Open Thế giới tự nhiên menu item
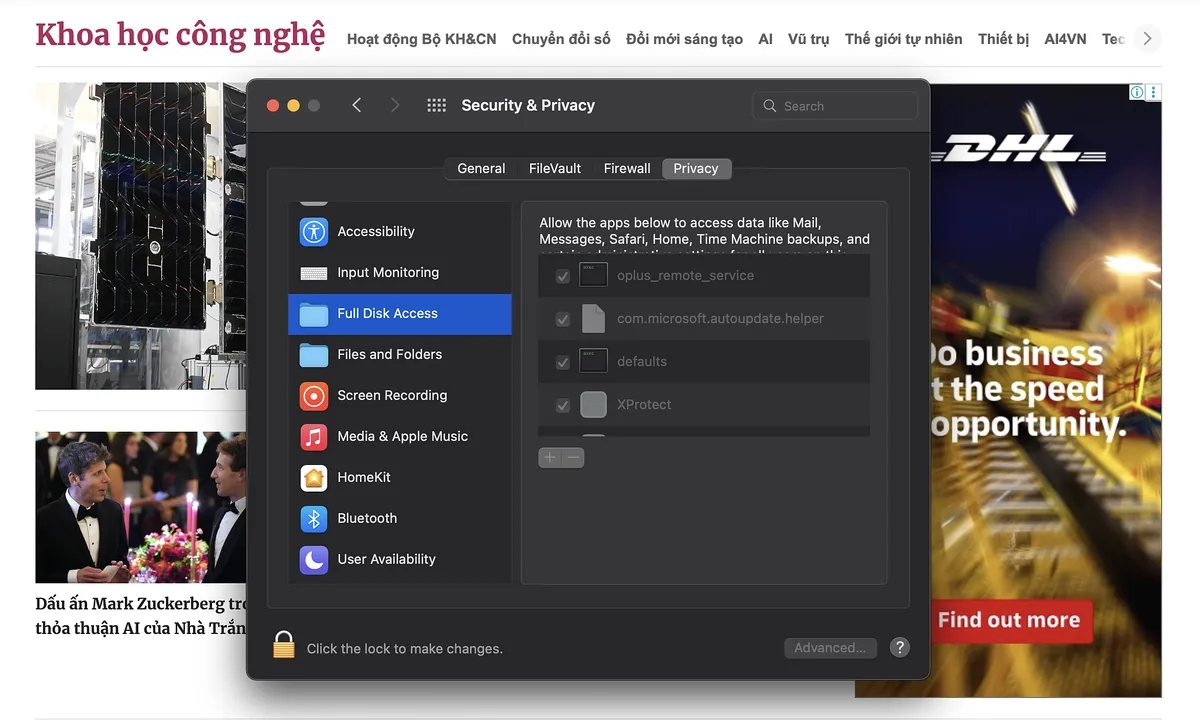This screenshot has height=720, width=1200. (903, 39)
